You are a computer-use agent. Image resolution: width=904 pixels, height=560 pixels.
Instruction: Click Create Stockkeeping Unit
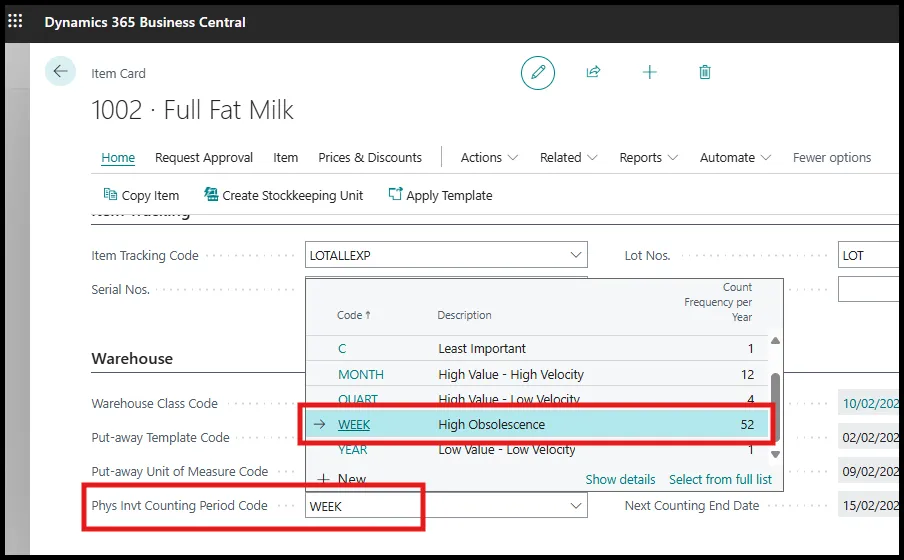pos(284,196)
